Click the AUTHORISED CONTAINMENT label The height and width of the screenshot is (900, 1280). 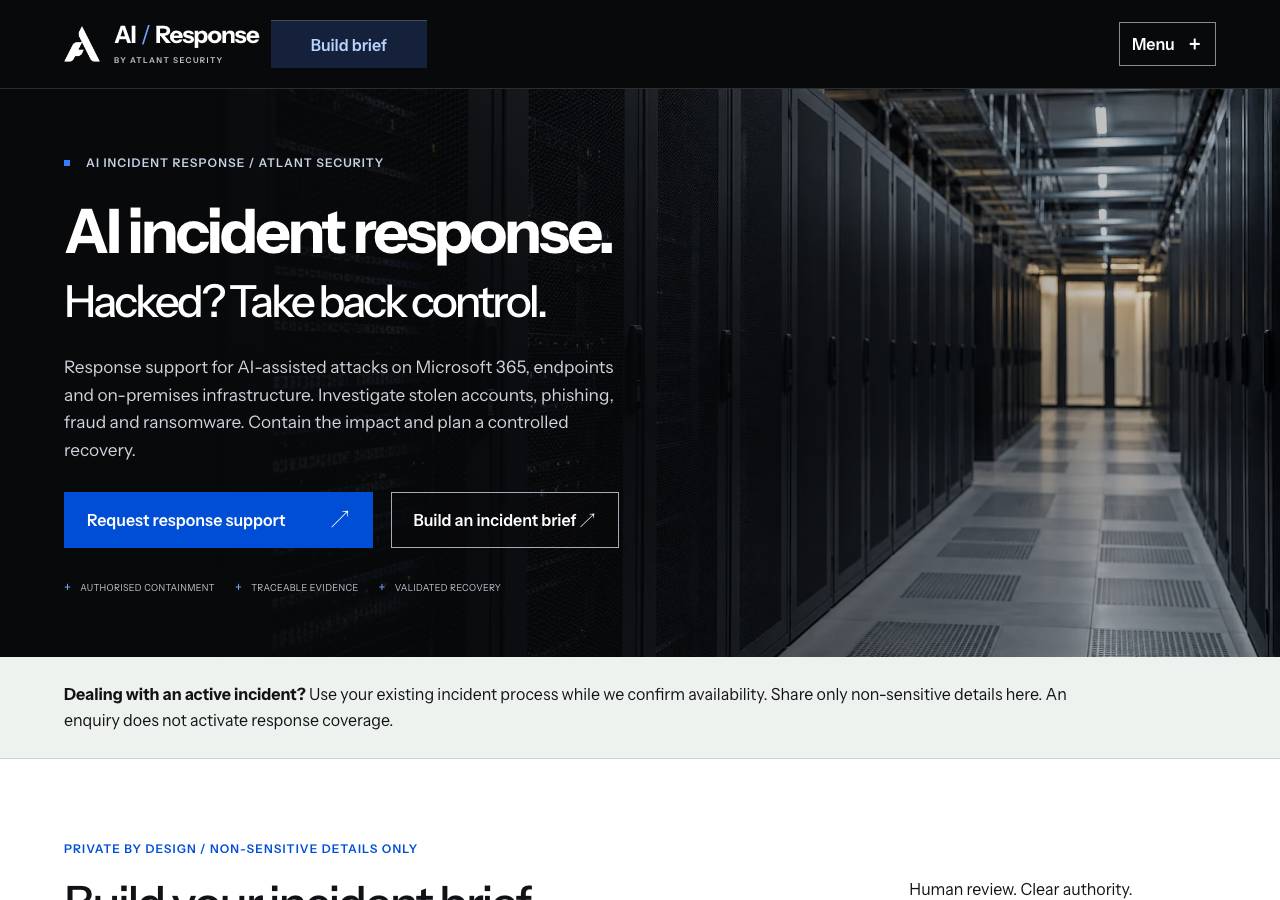click(147, 588)
